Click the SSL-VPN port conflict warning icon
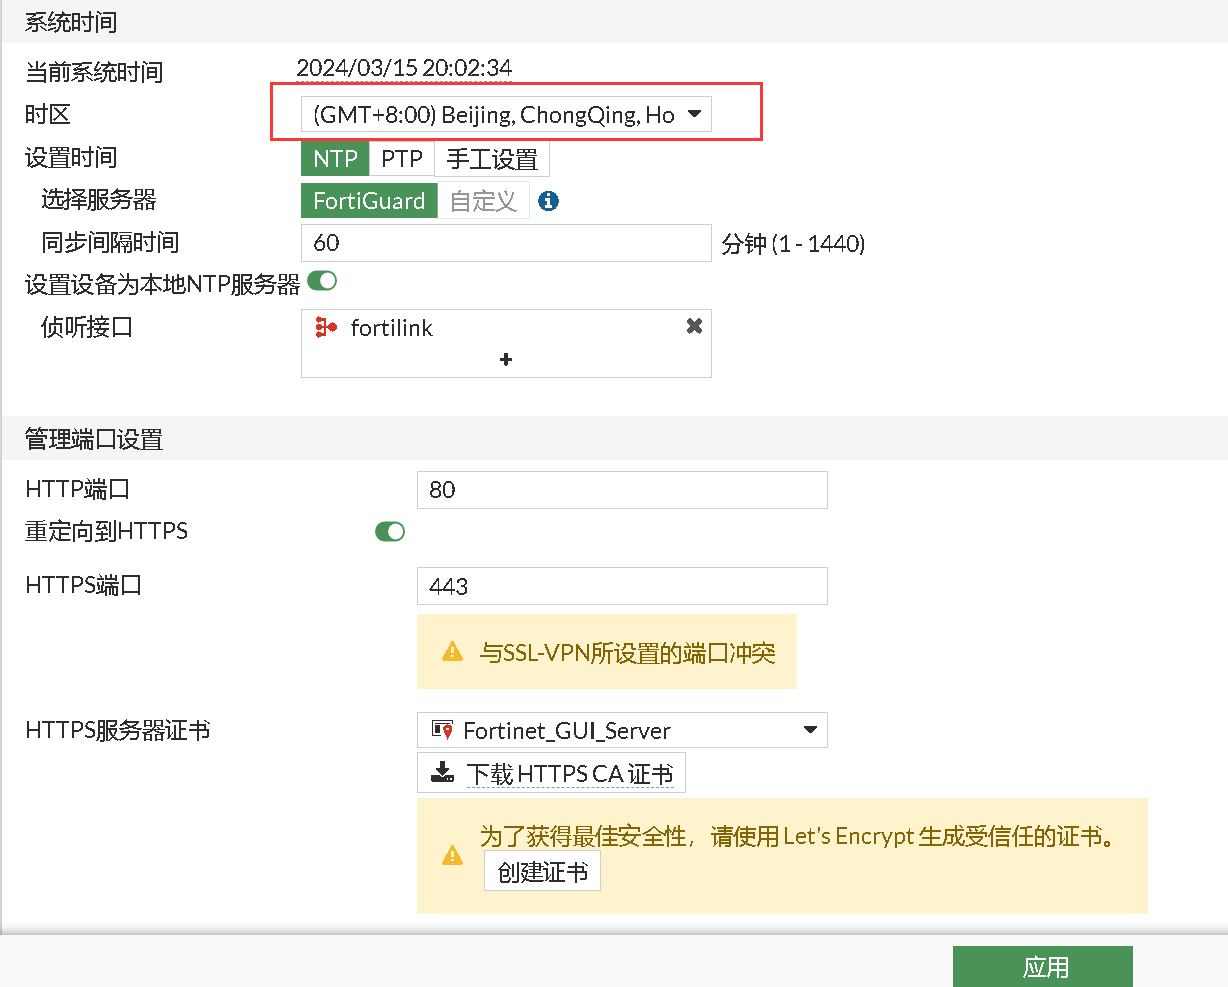The image size is (1228, 987). click(452, 652)
